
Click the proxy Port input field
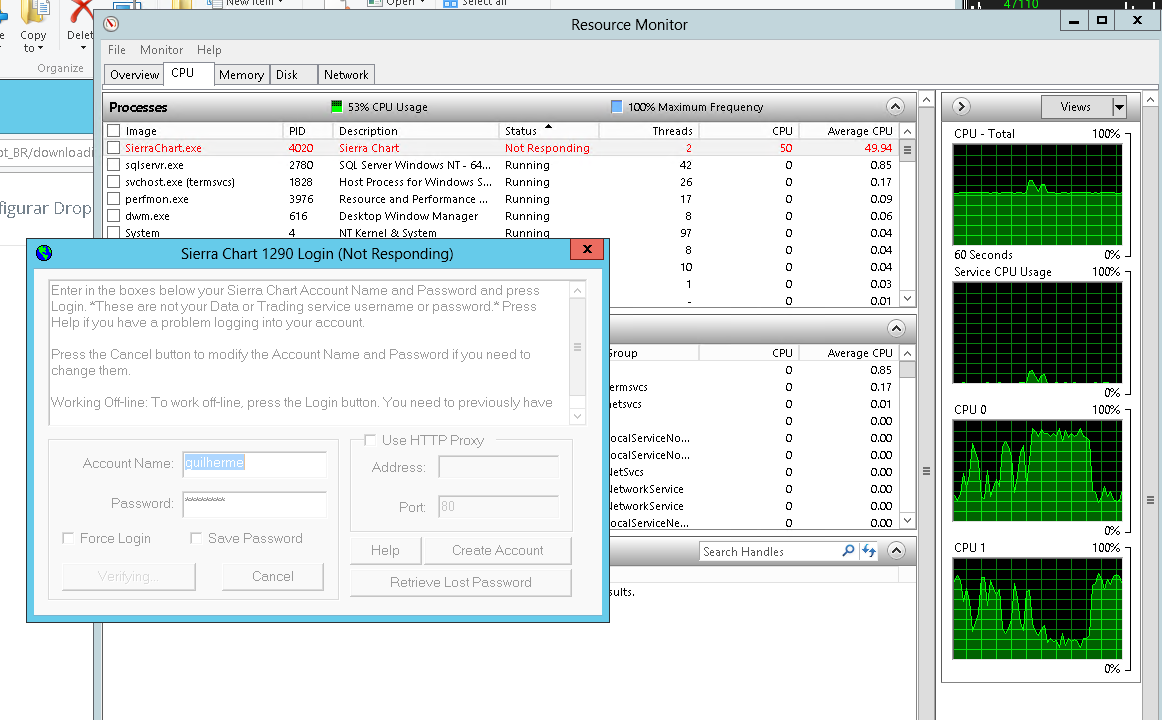(x=498, y=507)
